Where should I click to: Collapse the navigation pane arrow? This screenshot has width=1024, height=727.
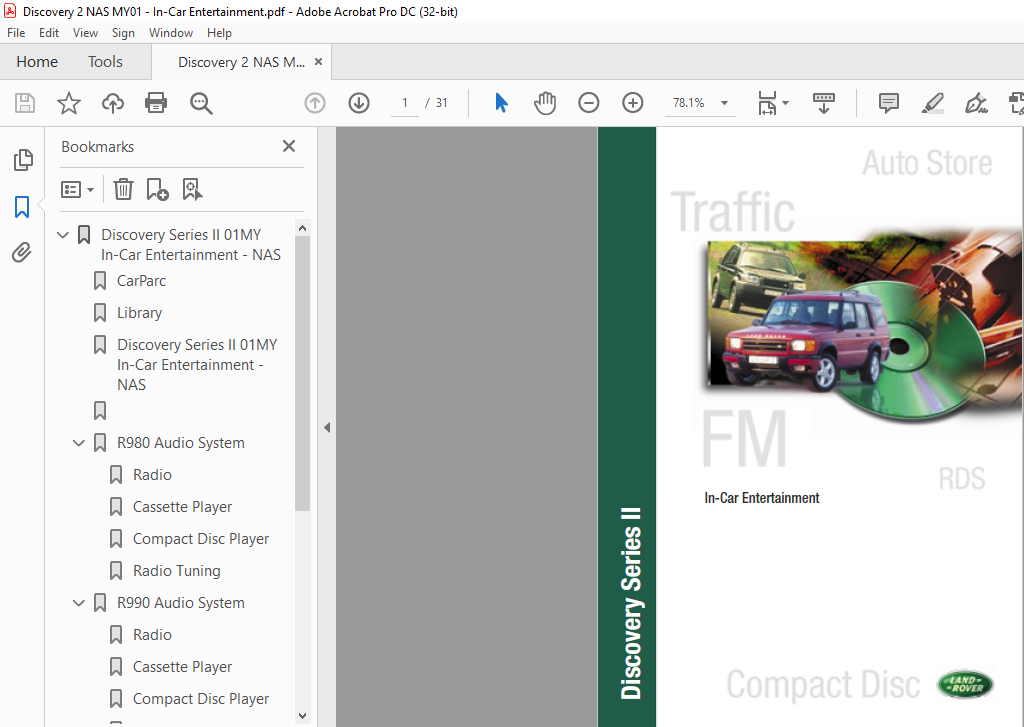point(327,428)
